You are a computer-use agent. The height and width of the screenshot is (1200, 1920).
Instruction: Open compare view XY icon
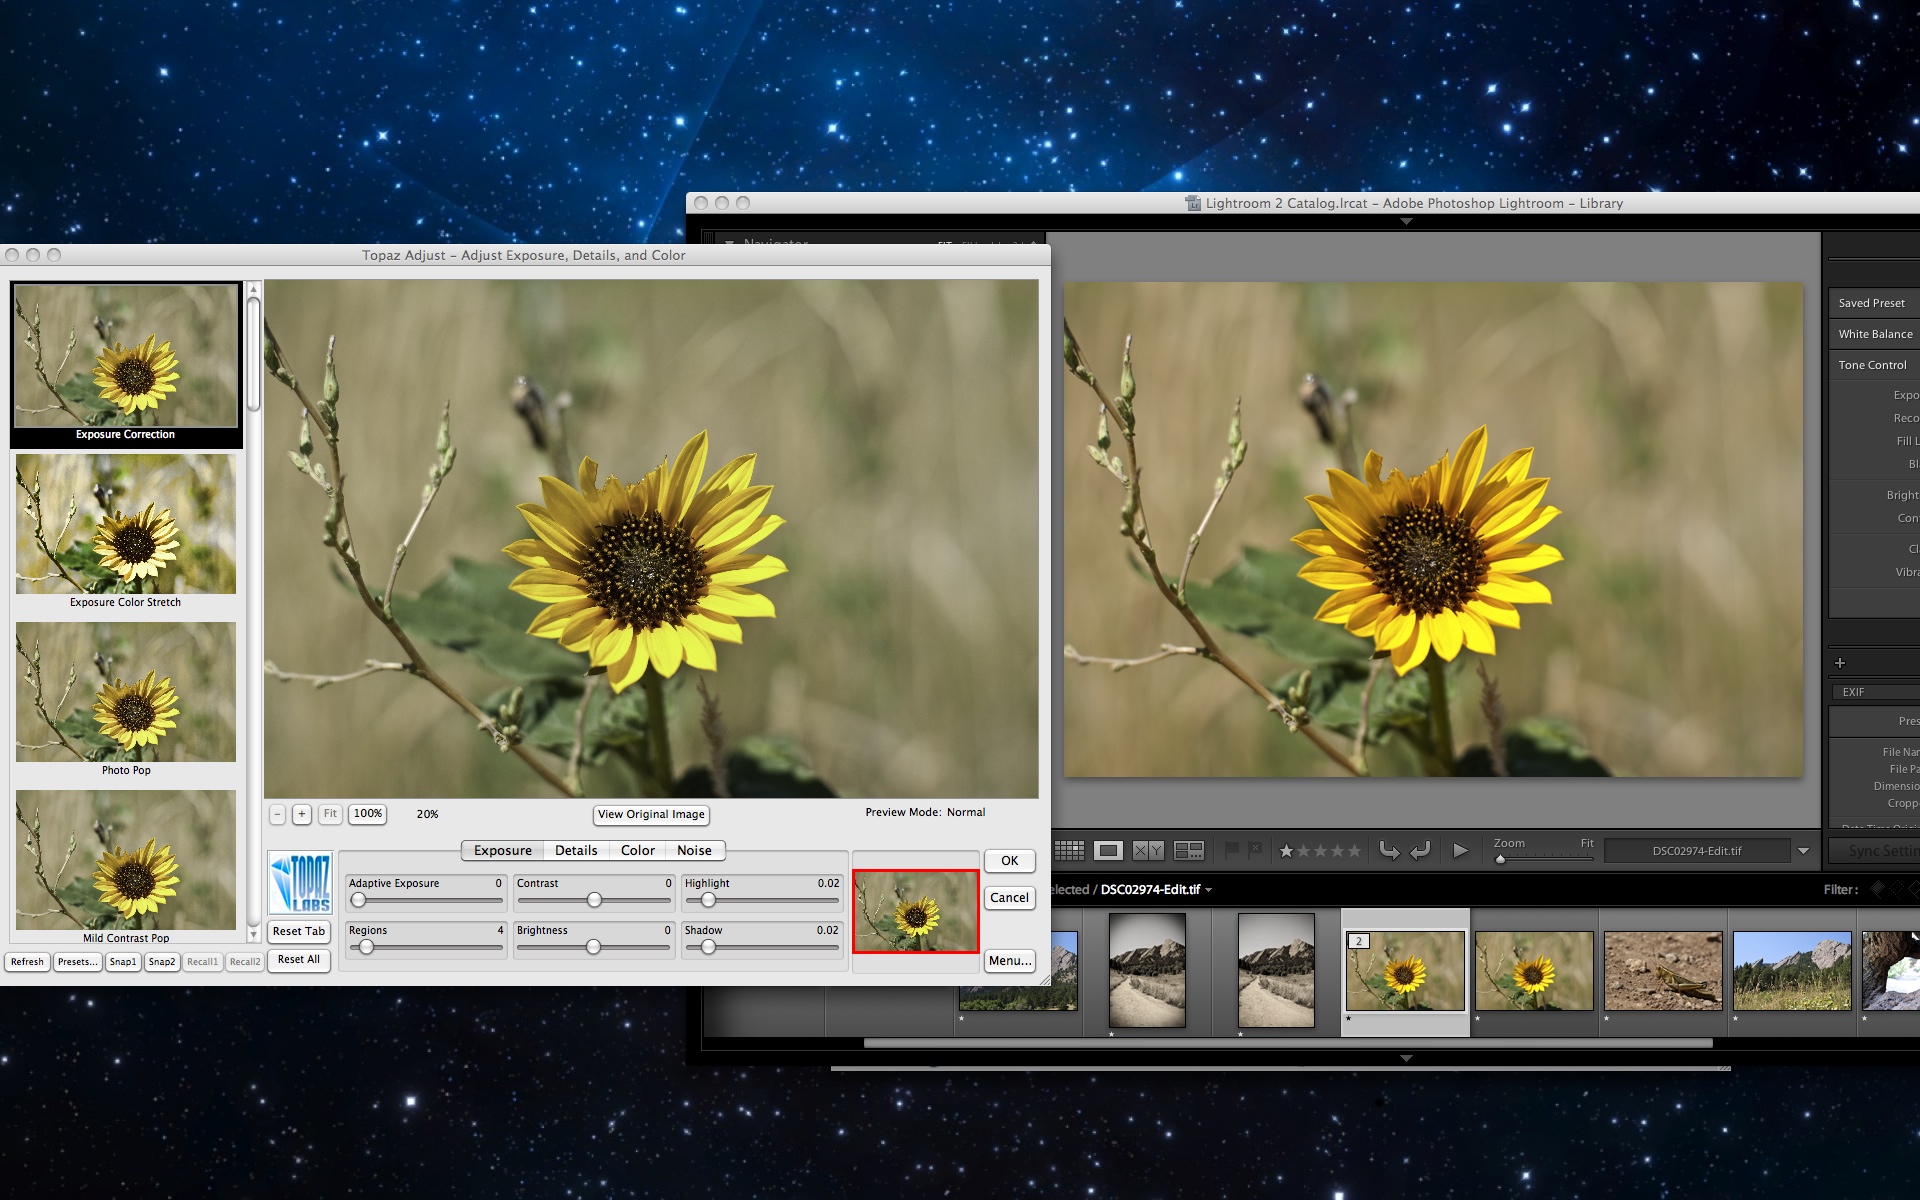tap(1147, 851)
